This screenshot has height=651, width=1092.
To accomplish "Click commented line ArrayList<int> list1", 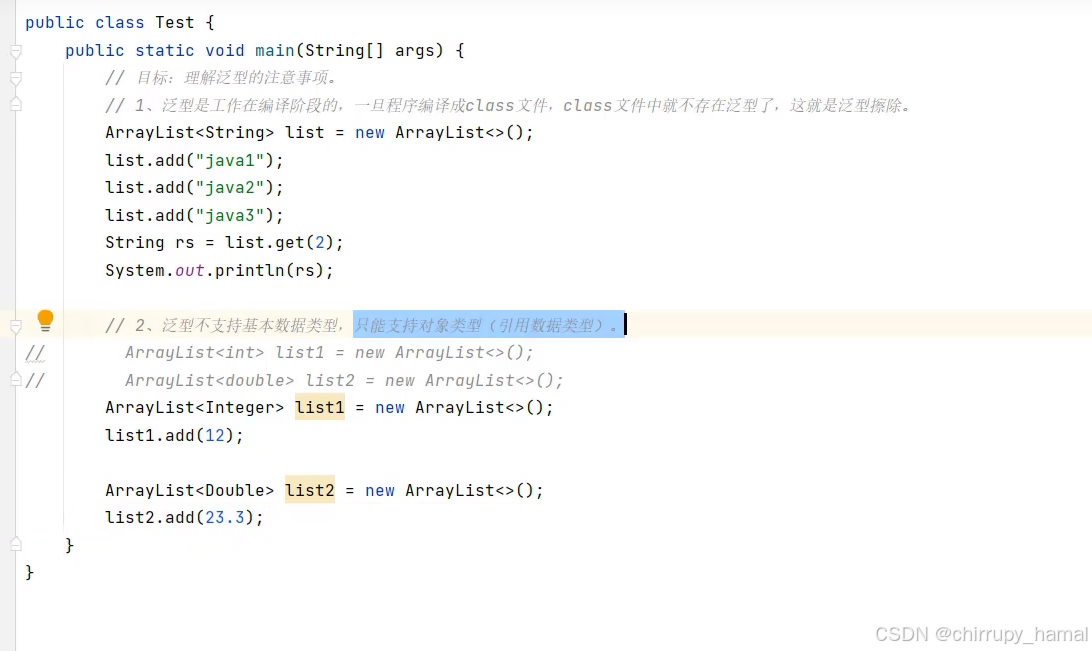I will tap(329, 352).
